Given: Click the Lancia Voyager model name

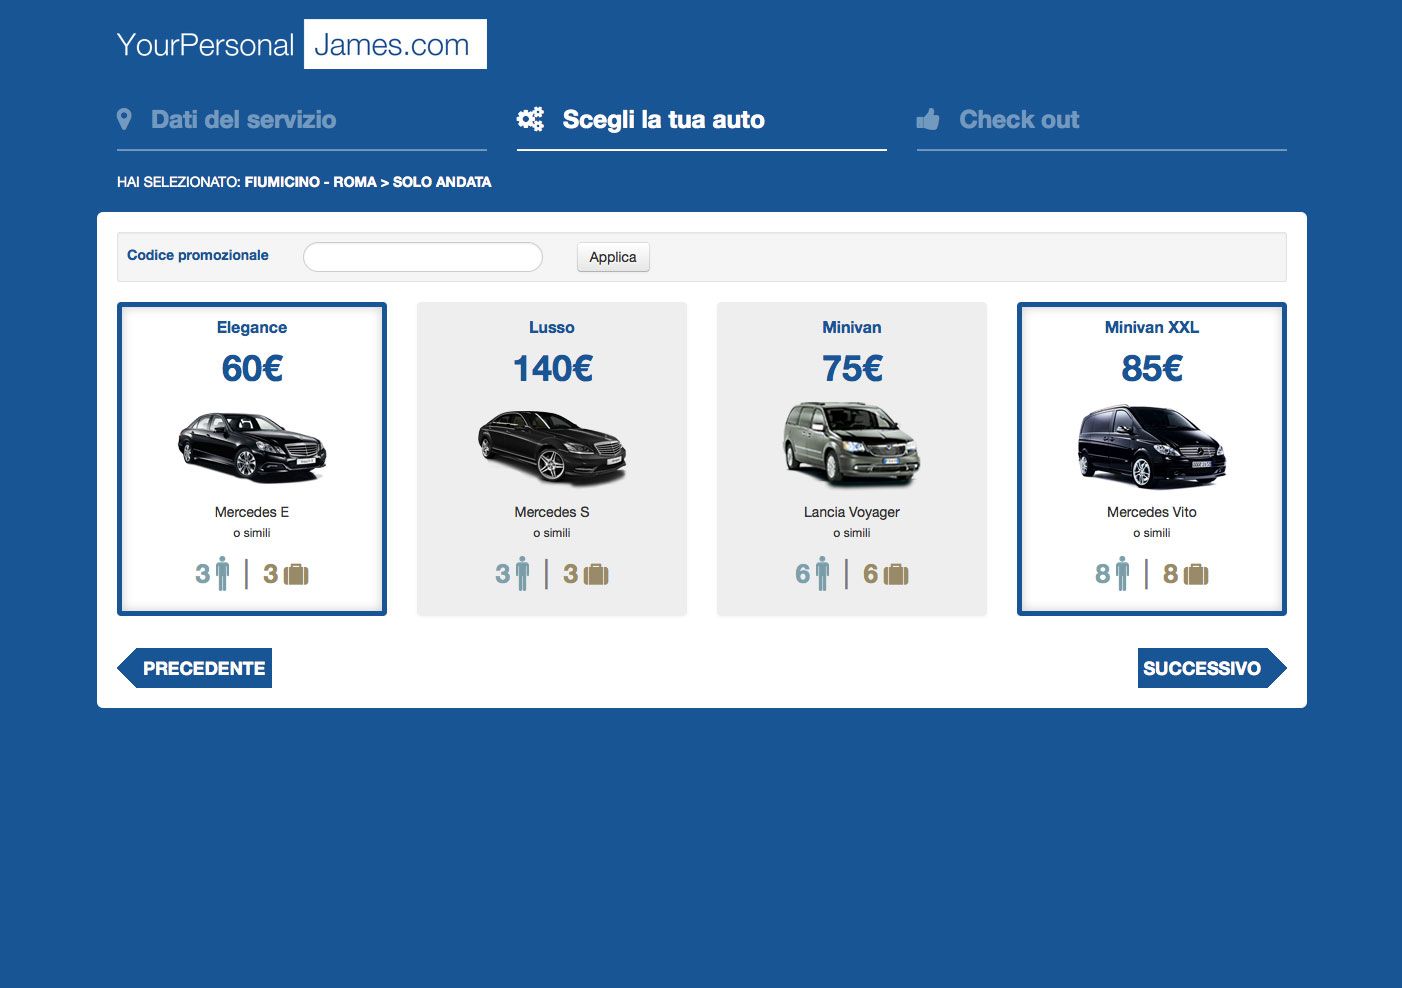Looking at the screenshot, I should coord(852,512).
